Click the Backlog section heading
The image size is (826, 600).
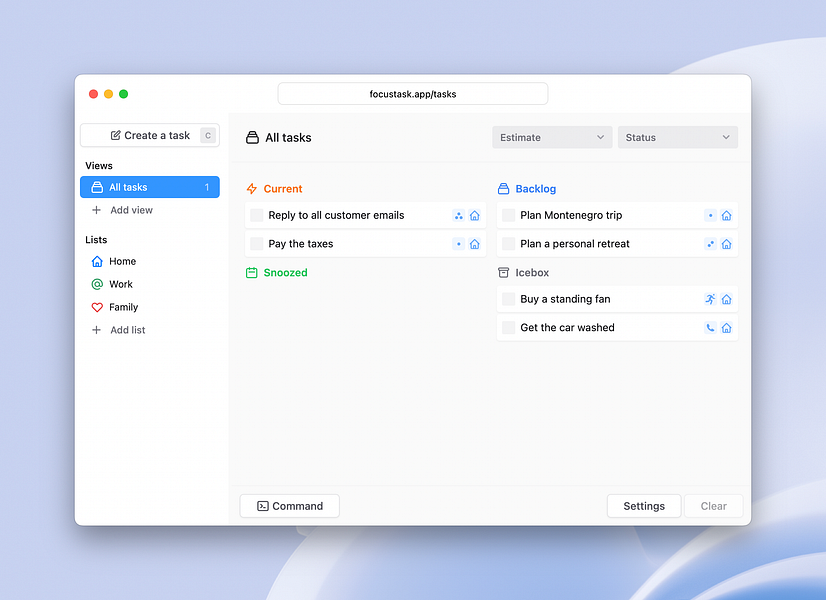point(536,189)
